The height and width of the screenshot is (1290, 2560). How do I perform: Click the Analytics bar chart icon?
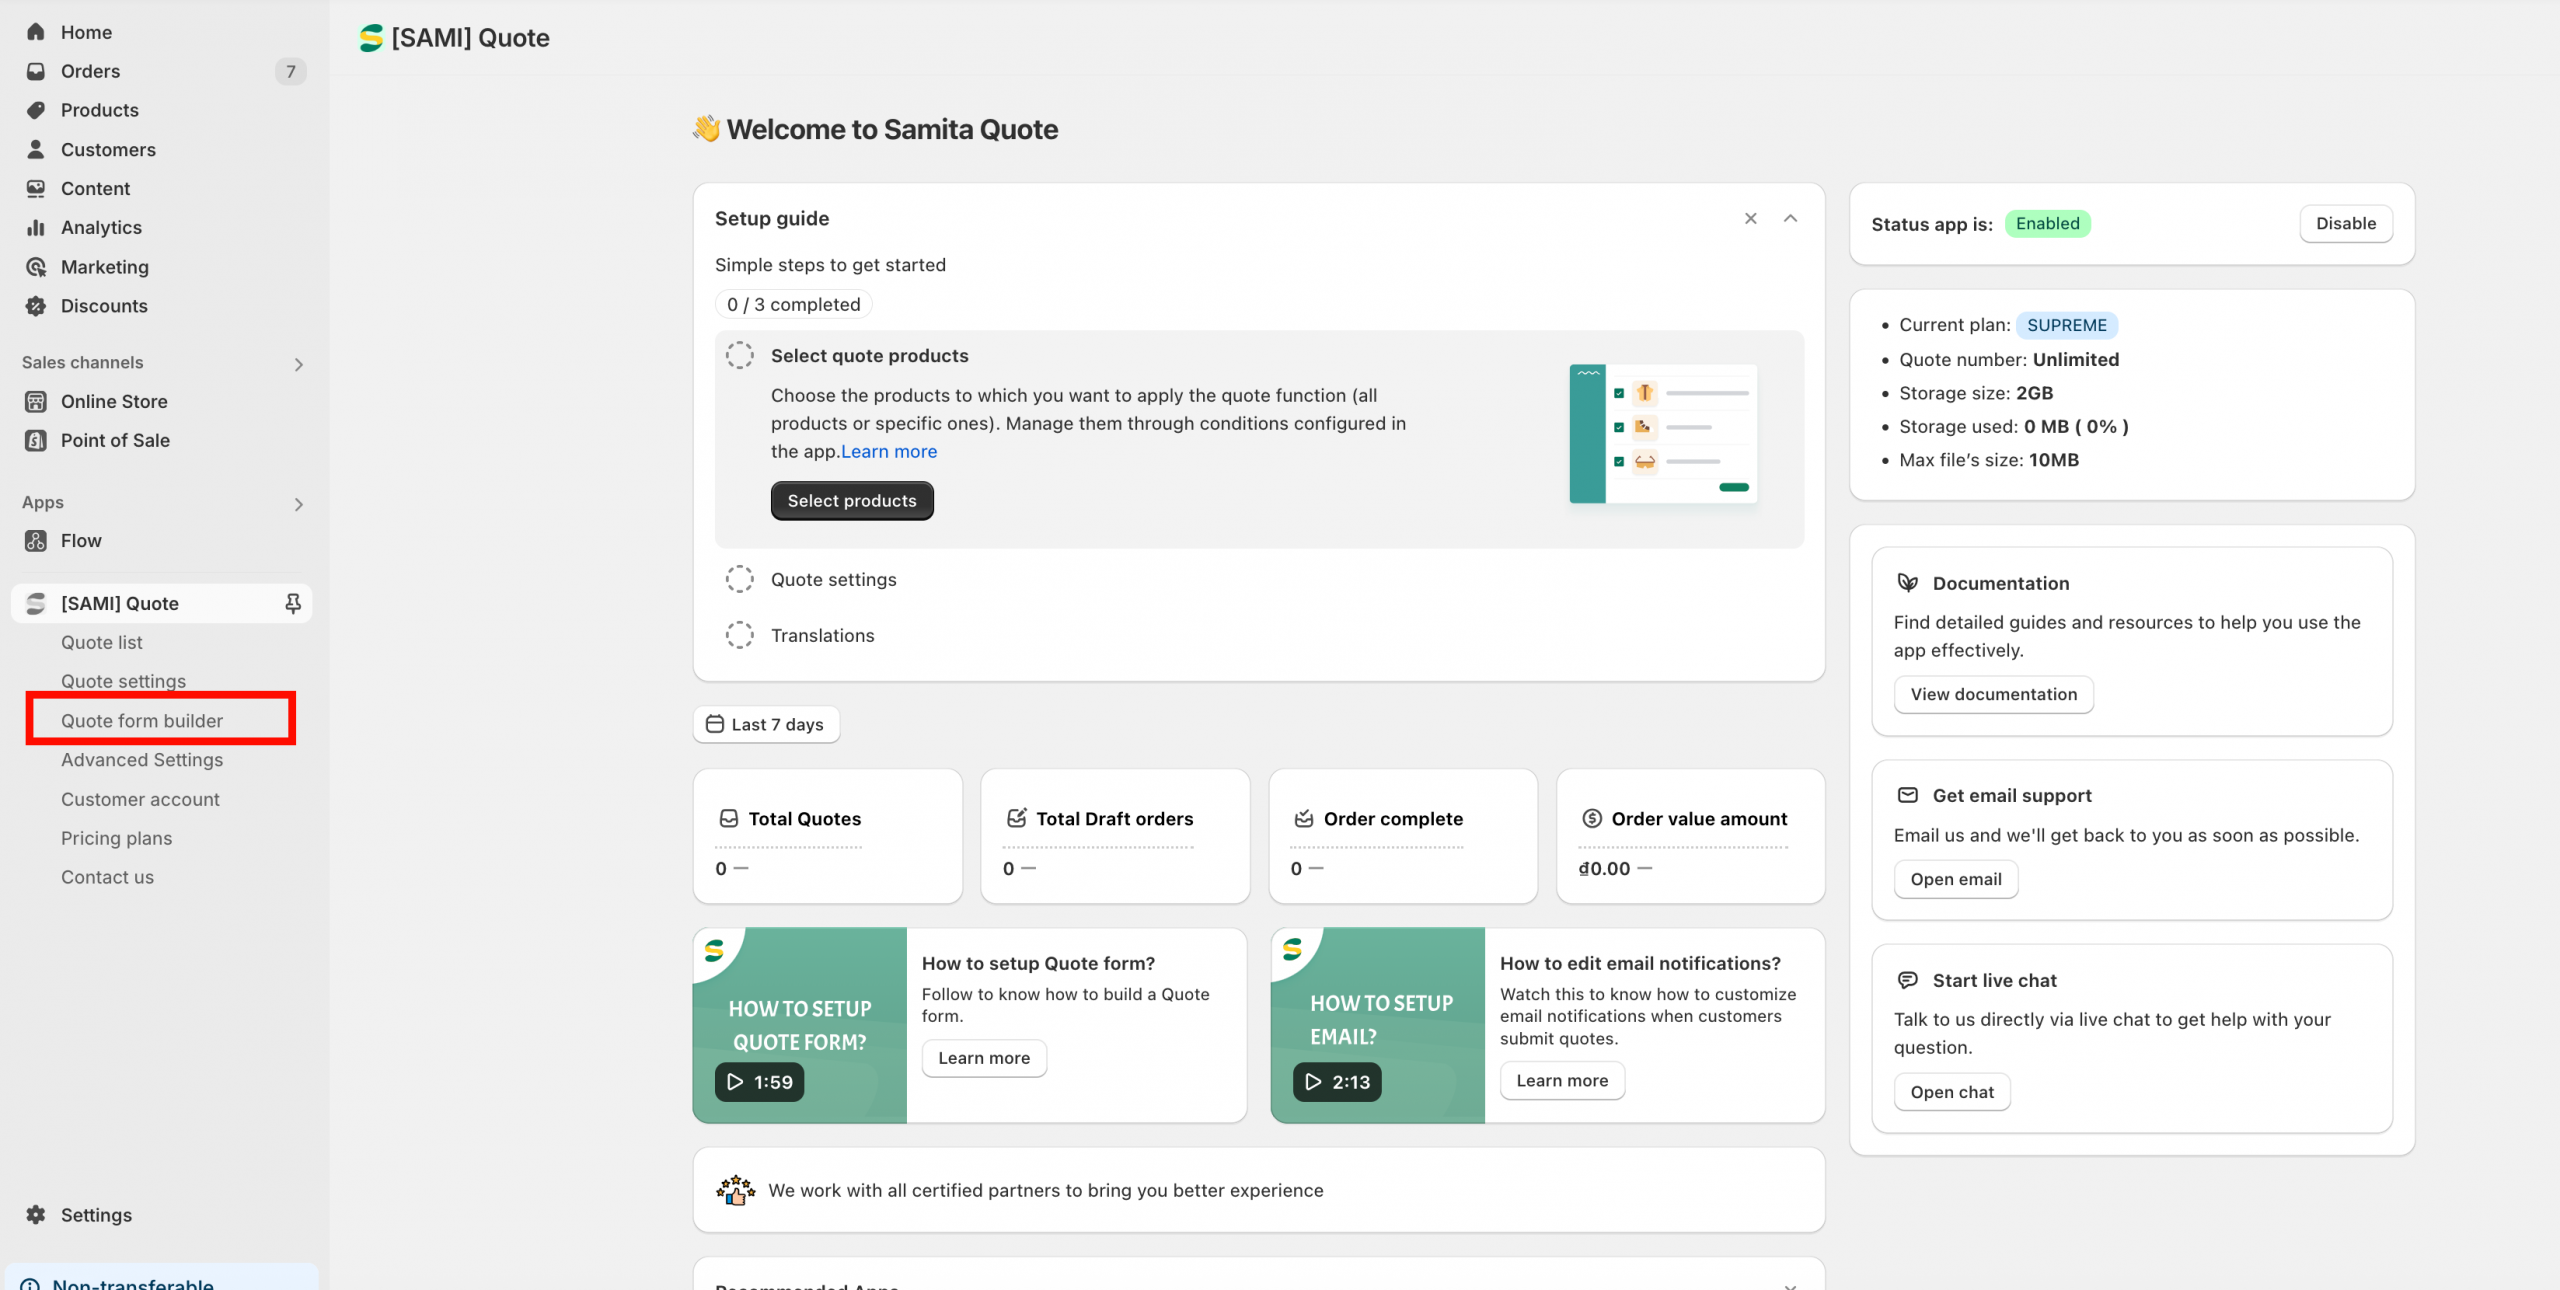tap(36, 227)
